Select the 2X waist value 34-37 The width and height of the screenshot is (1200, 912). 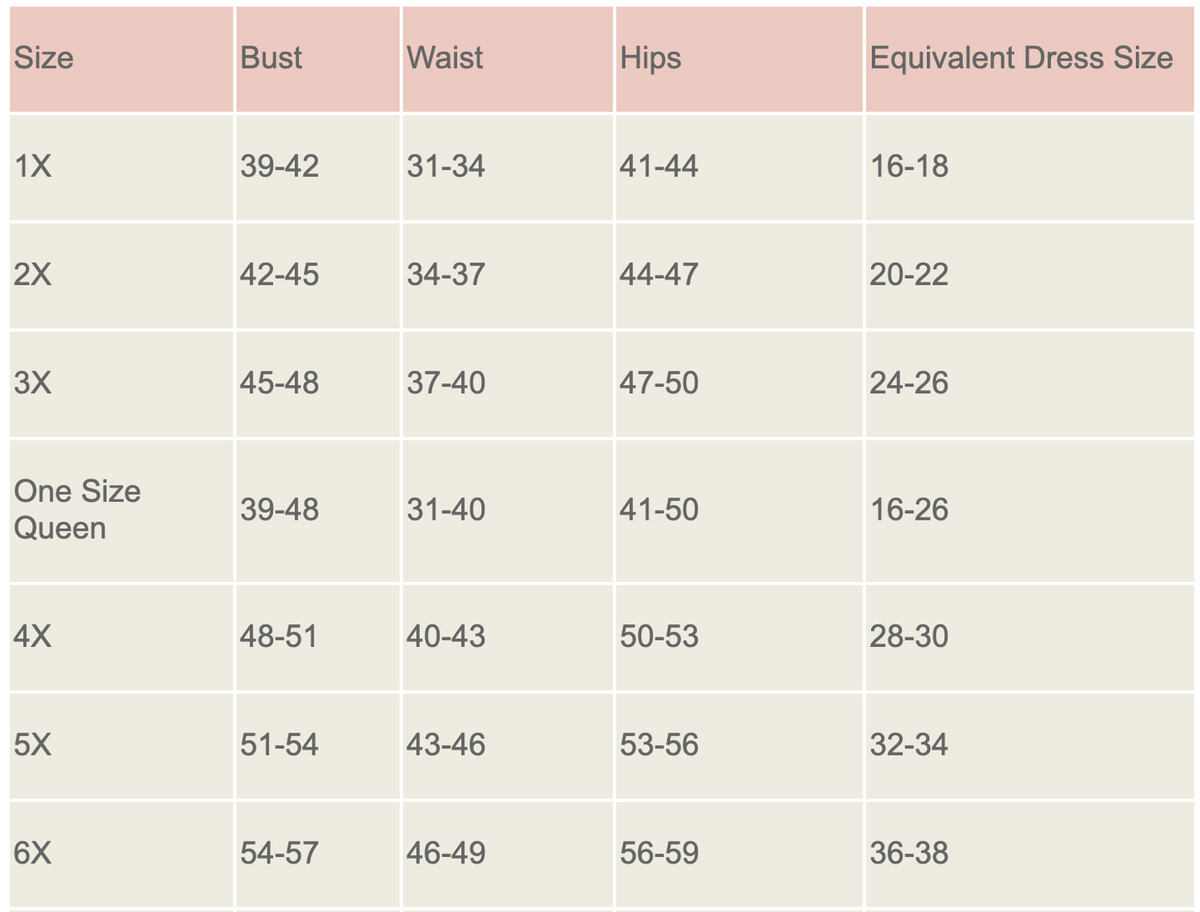tap(446, 274)
